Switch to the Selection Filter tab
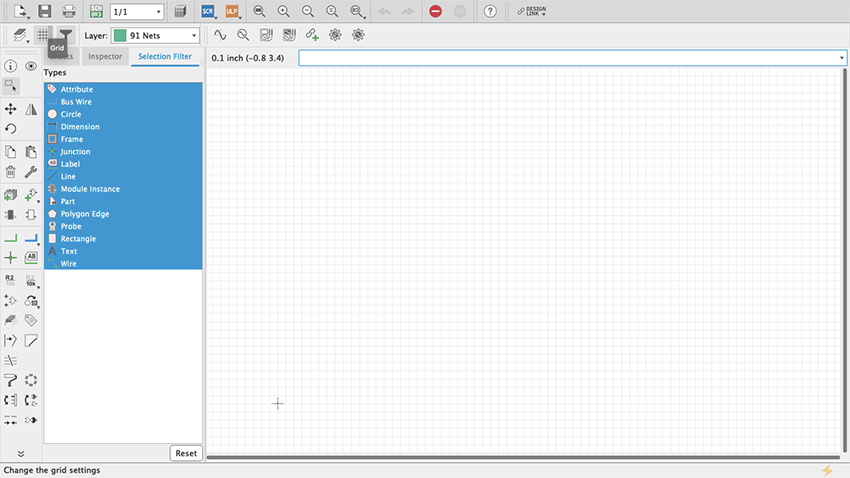The image size is (850, 478). tap(165, 56)
